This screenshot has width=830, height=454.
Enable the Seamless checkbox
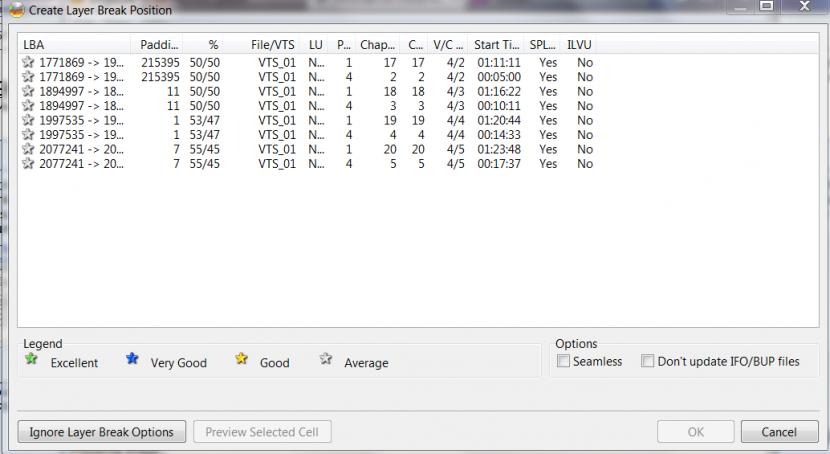[564, 361]
